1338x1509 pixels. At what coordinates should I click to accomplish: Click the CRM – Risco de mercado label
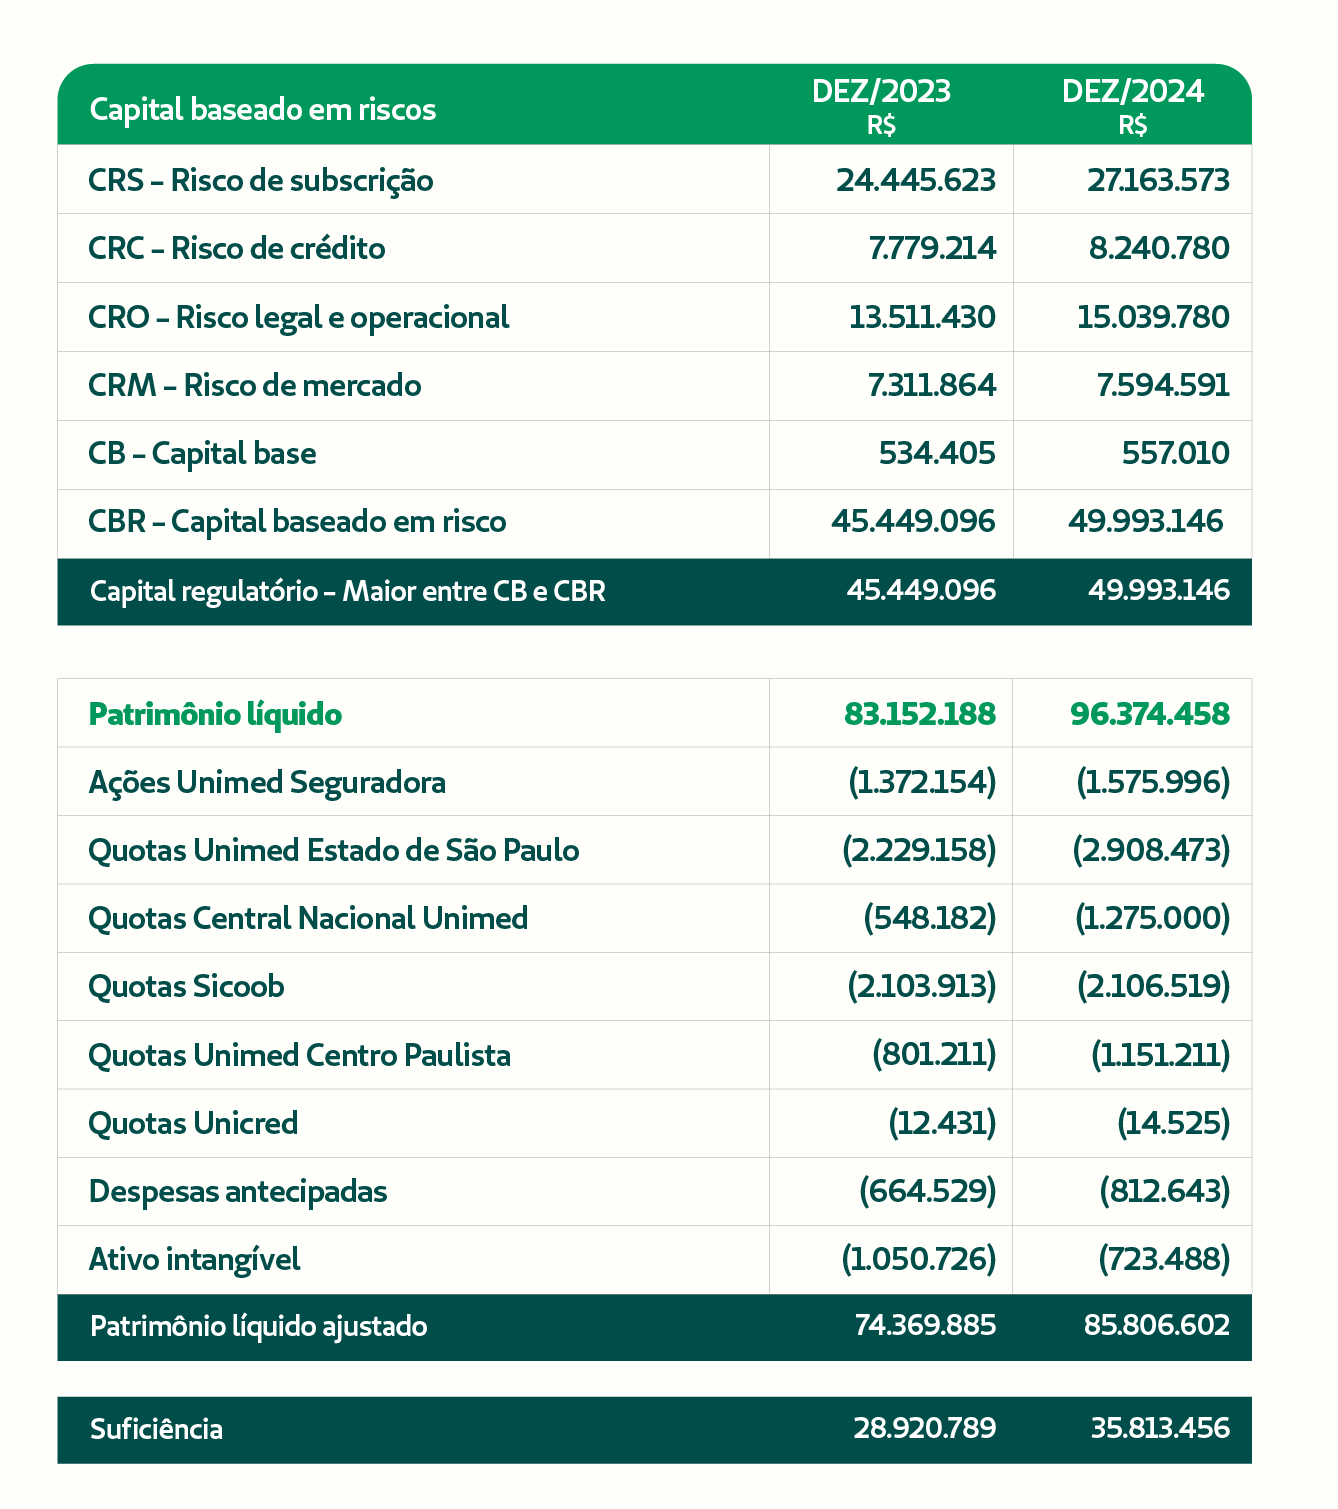pos(255,386)
